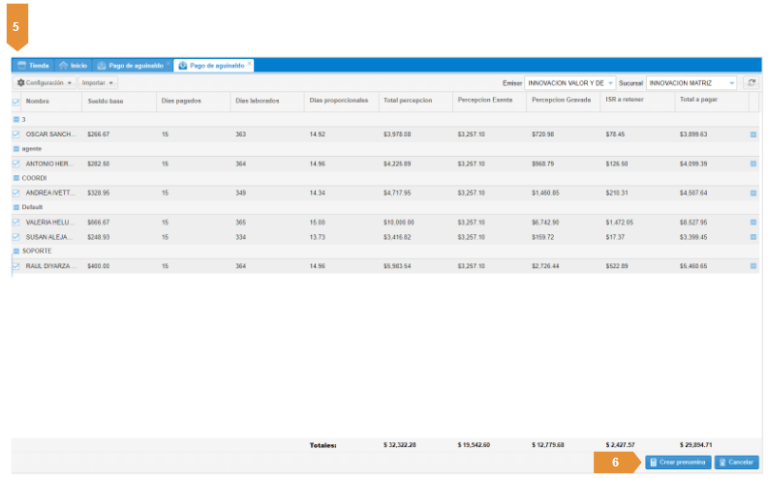The image size is (768, 479).
Task: Click the refresh icon beside Sucursal
Action: 751,83
